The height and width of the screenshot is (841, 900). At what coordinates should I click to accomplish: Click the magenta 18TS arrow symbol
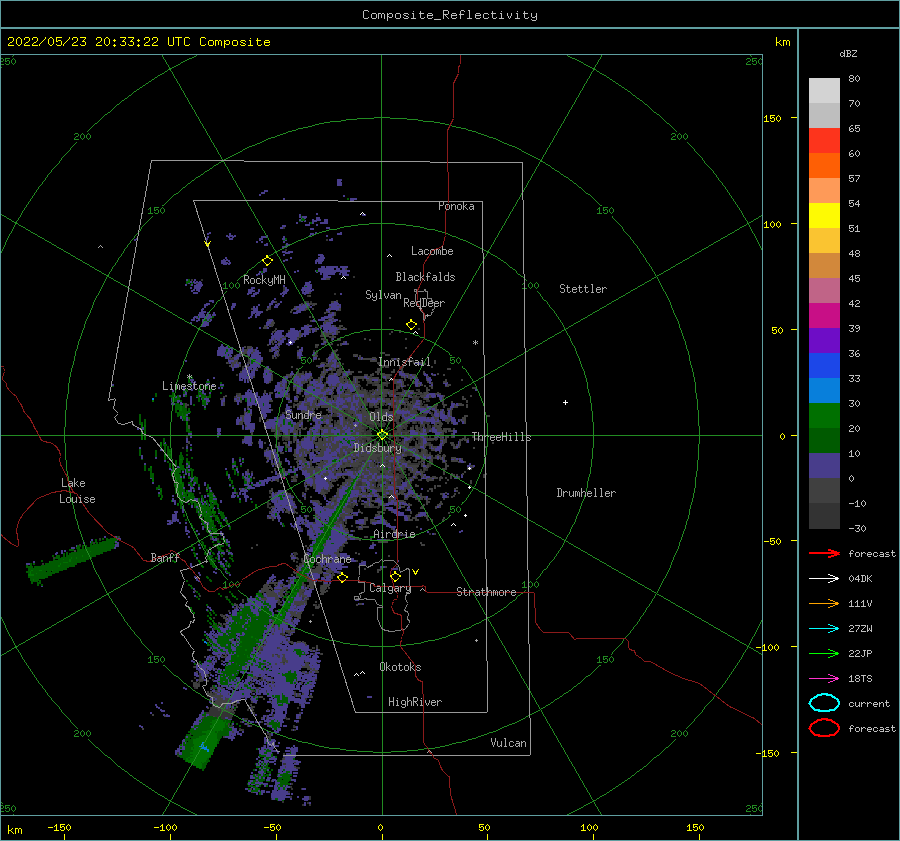coord(824,679)
